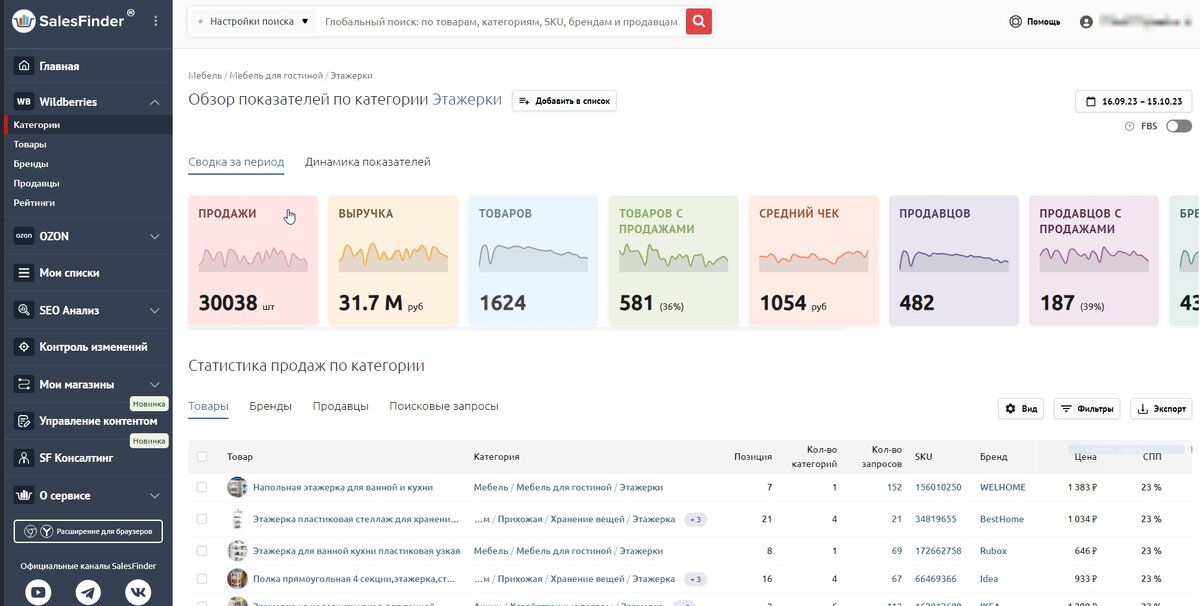The height and width of the screenshot is (606, 1200).
Task: Click thumbnail of Полка прямоугольная 4 секции
Action: coord(237,578)
